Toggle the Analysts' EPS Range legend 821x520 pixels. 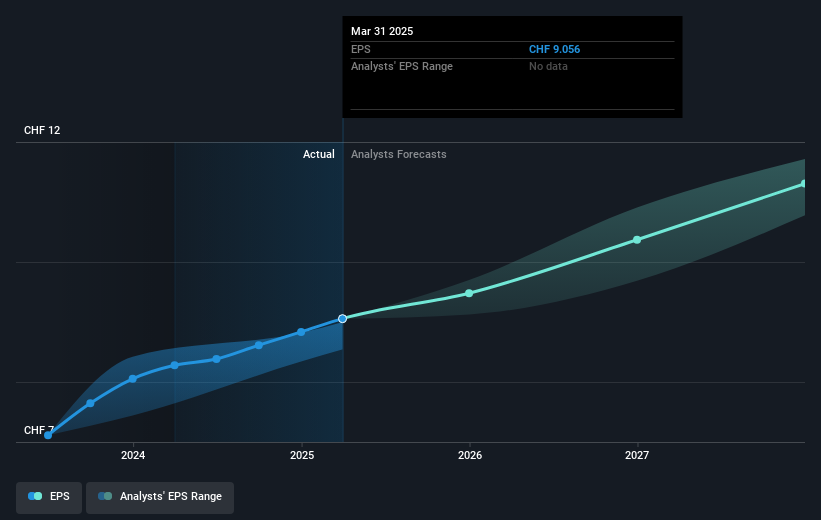coord(160,497)
